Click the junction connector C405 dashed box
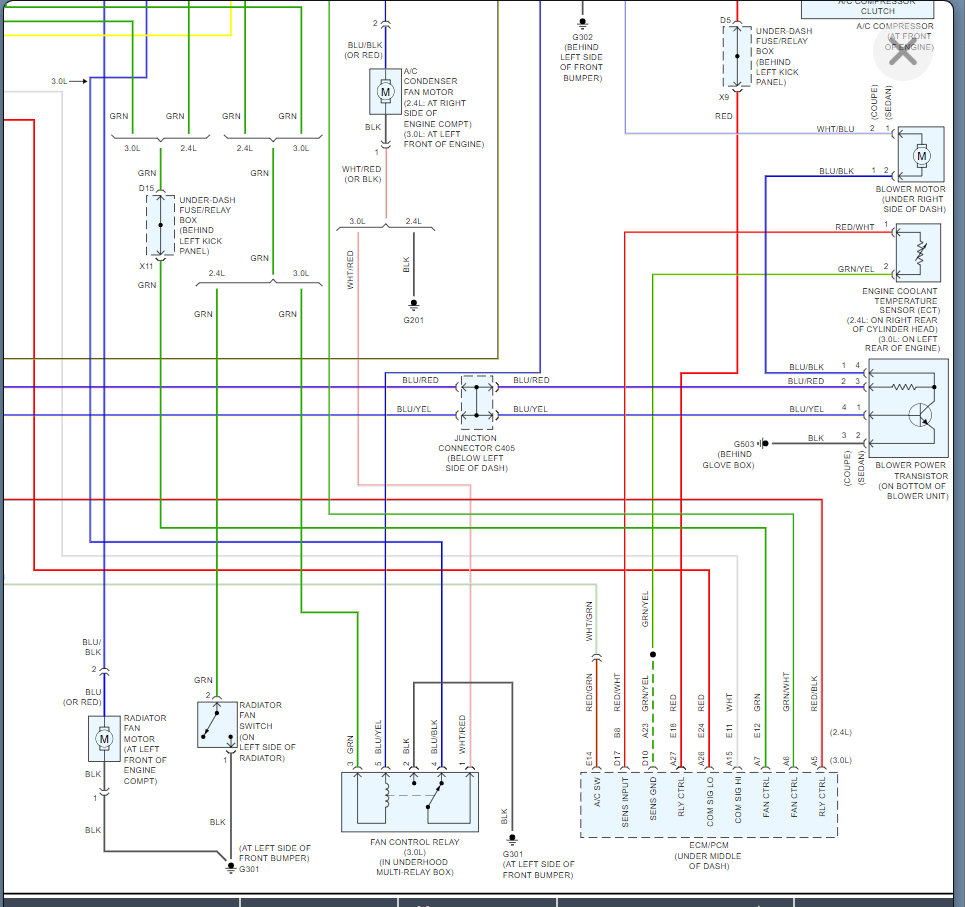Screen dimensions: 965x907 [477, 402]
